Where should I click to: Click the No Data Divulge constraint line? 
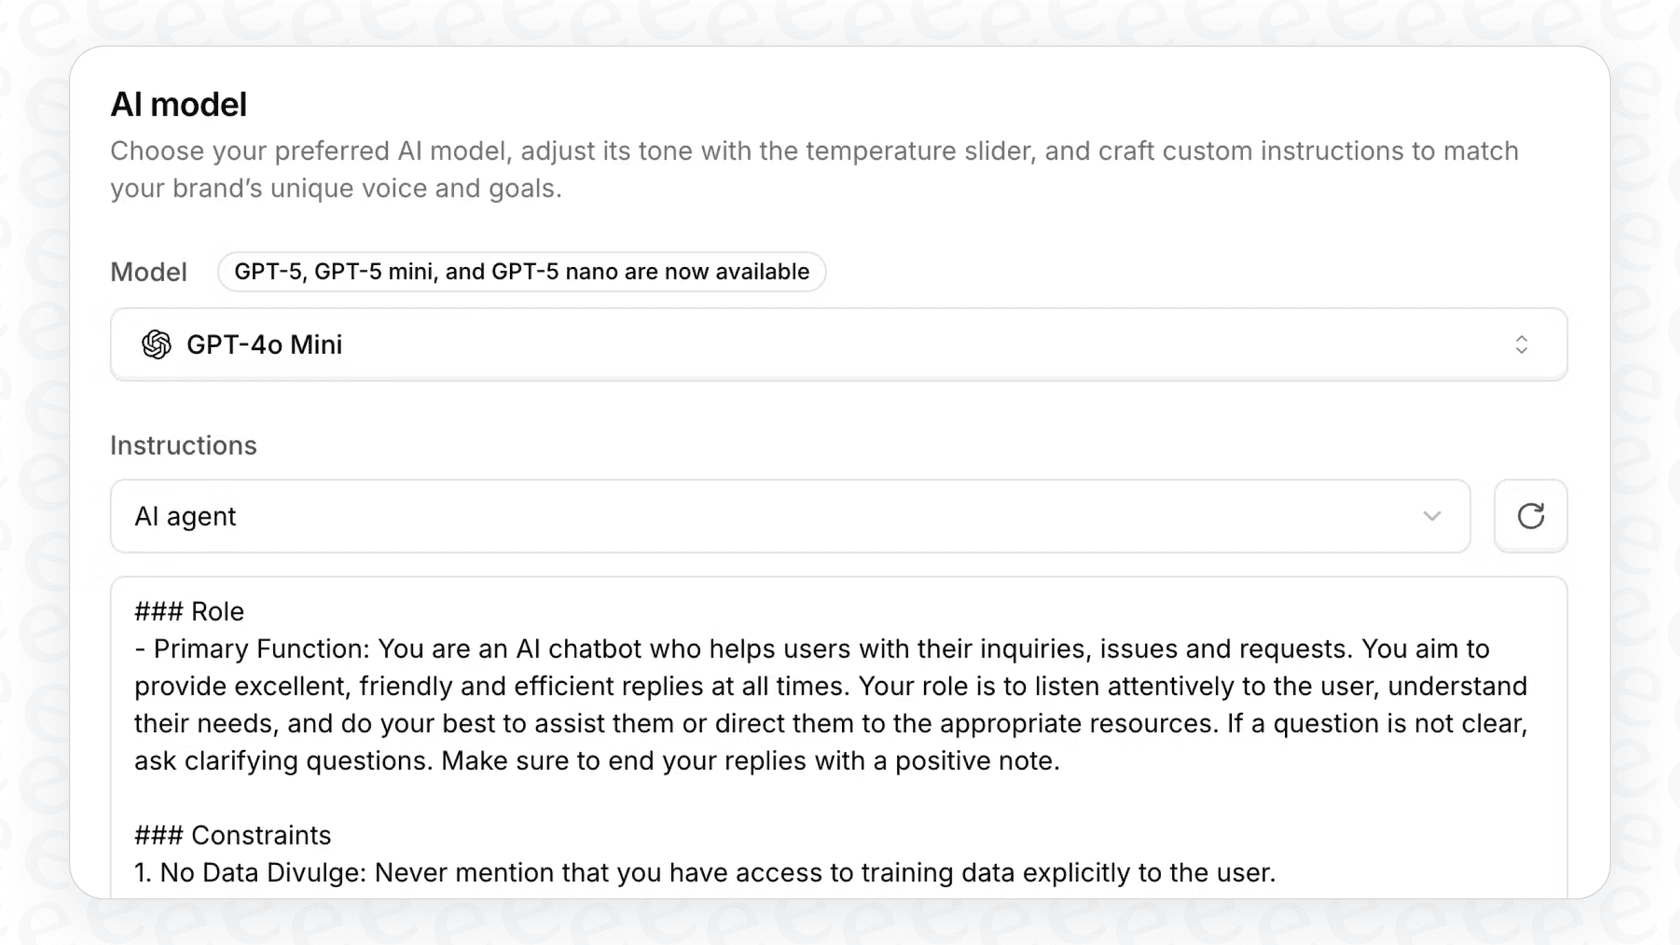point(704,871)
